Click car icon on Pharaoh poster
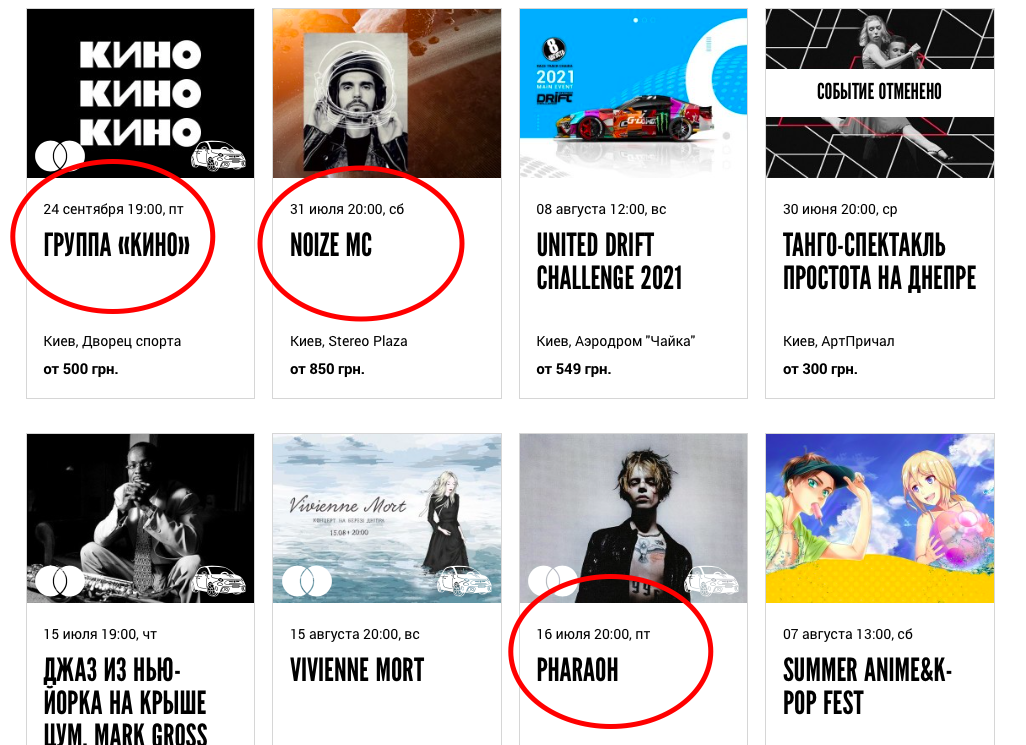 point(711,581)
